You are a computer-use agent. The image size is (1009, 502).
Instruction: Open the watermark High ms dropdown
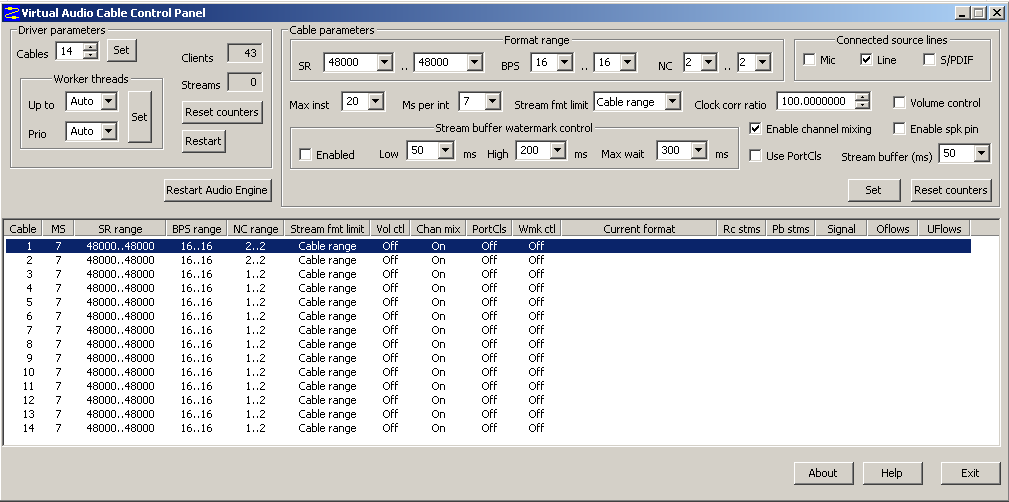coord(558,151)
